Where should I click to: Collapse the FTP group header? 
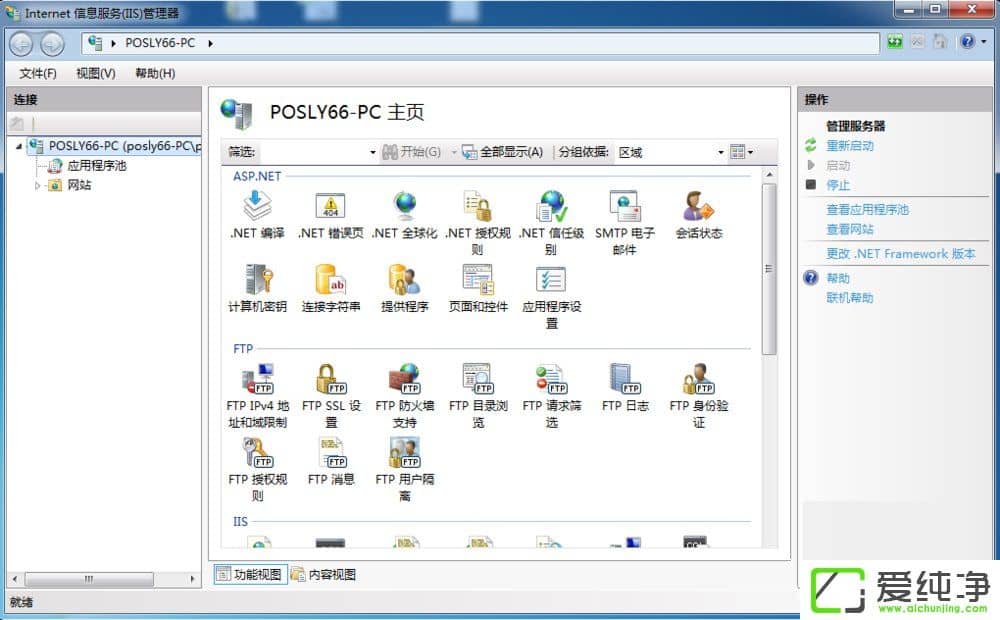pyautogui.click(x=243, y=349)
